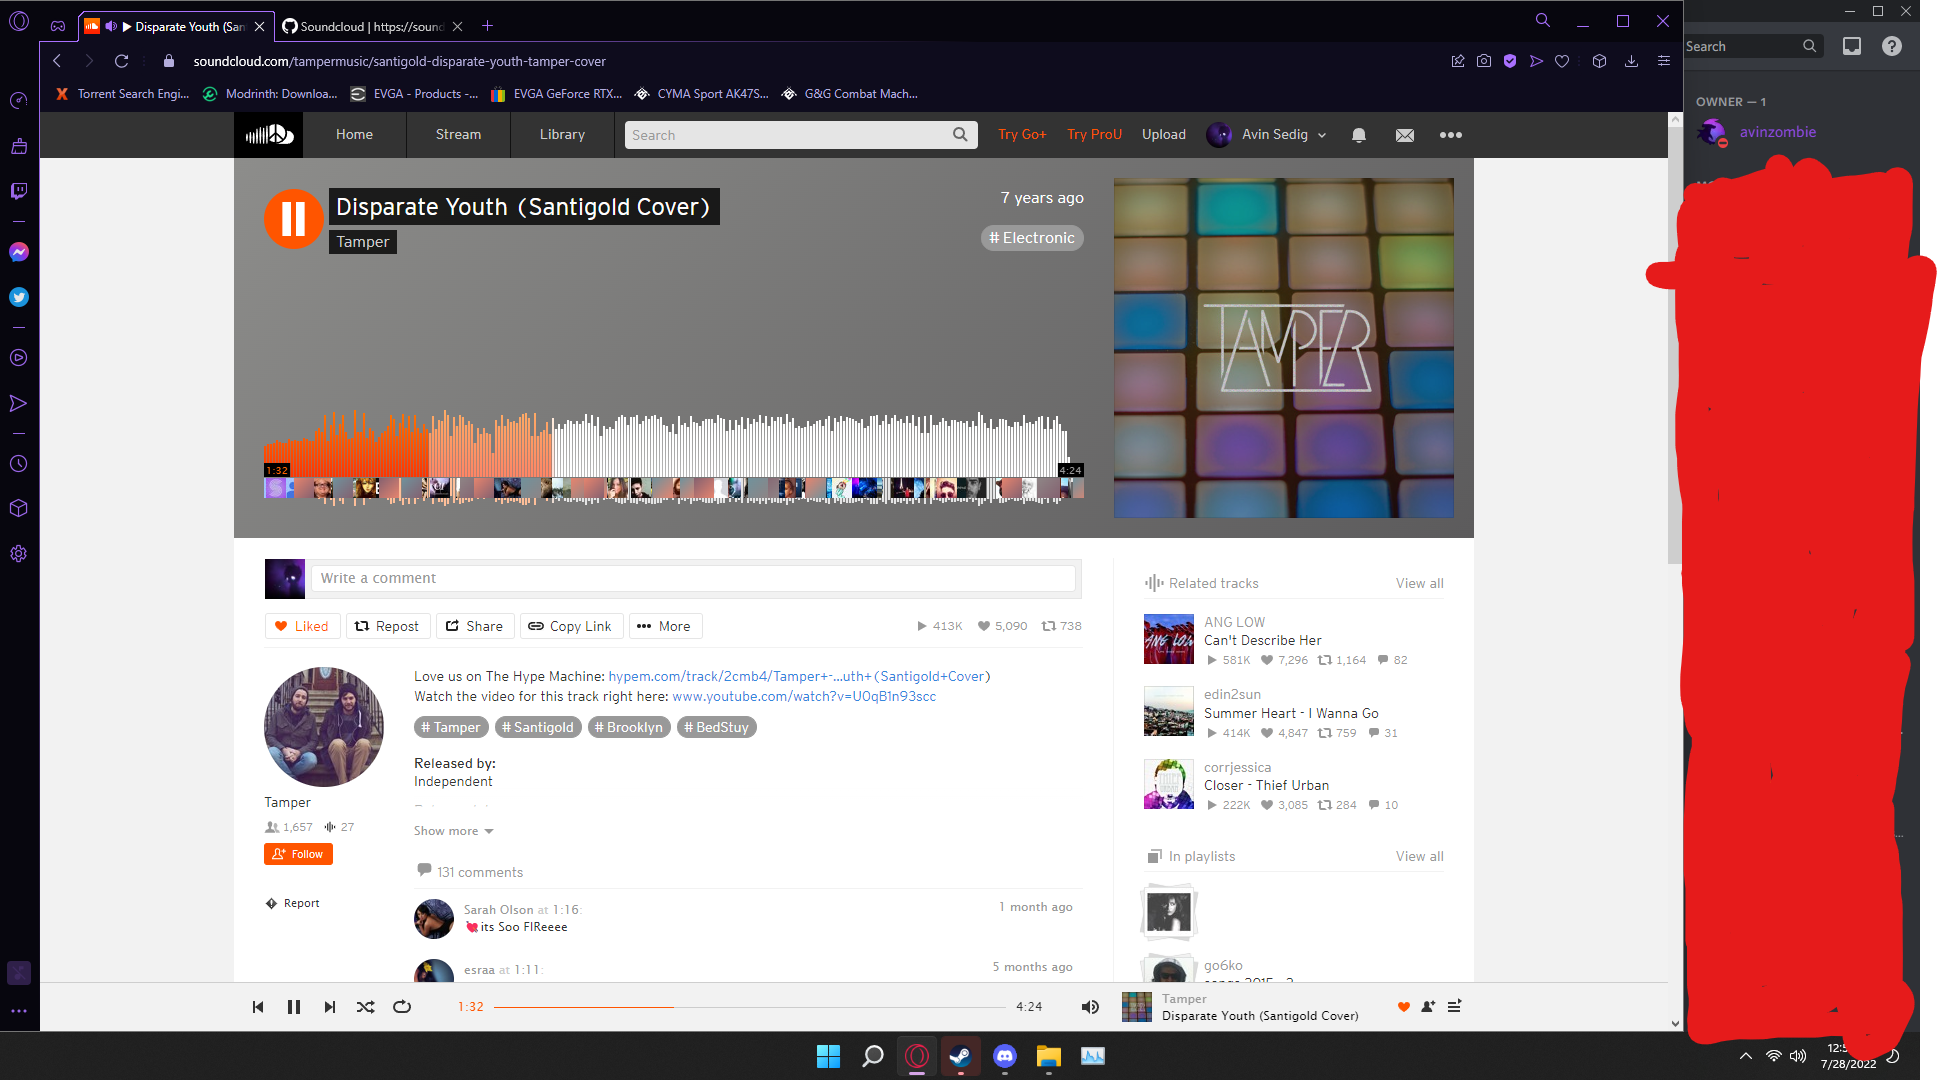This screenshot has height=1080, width=1940.
Task: Open the notifications bell
Action: point(1358,135)
